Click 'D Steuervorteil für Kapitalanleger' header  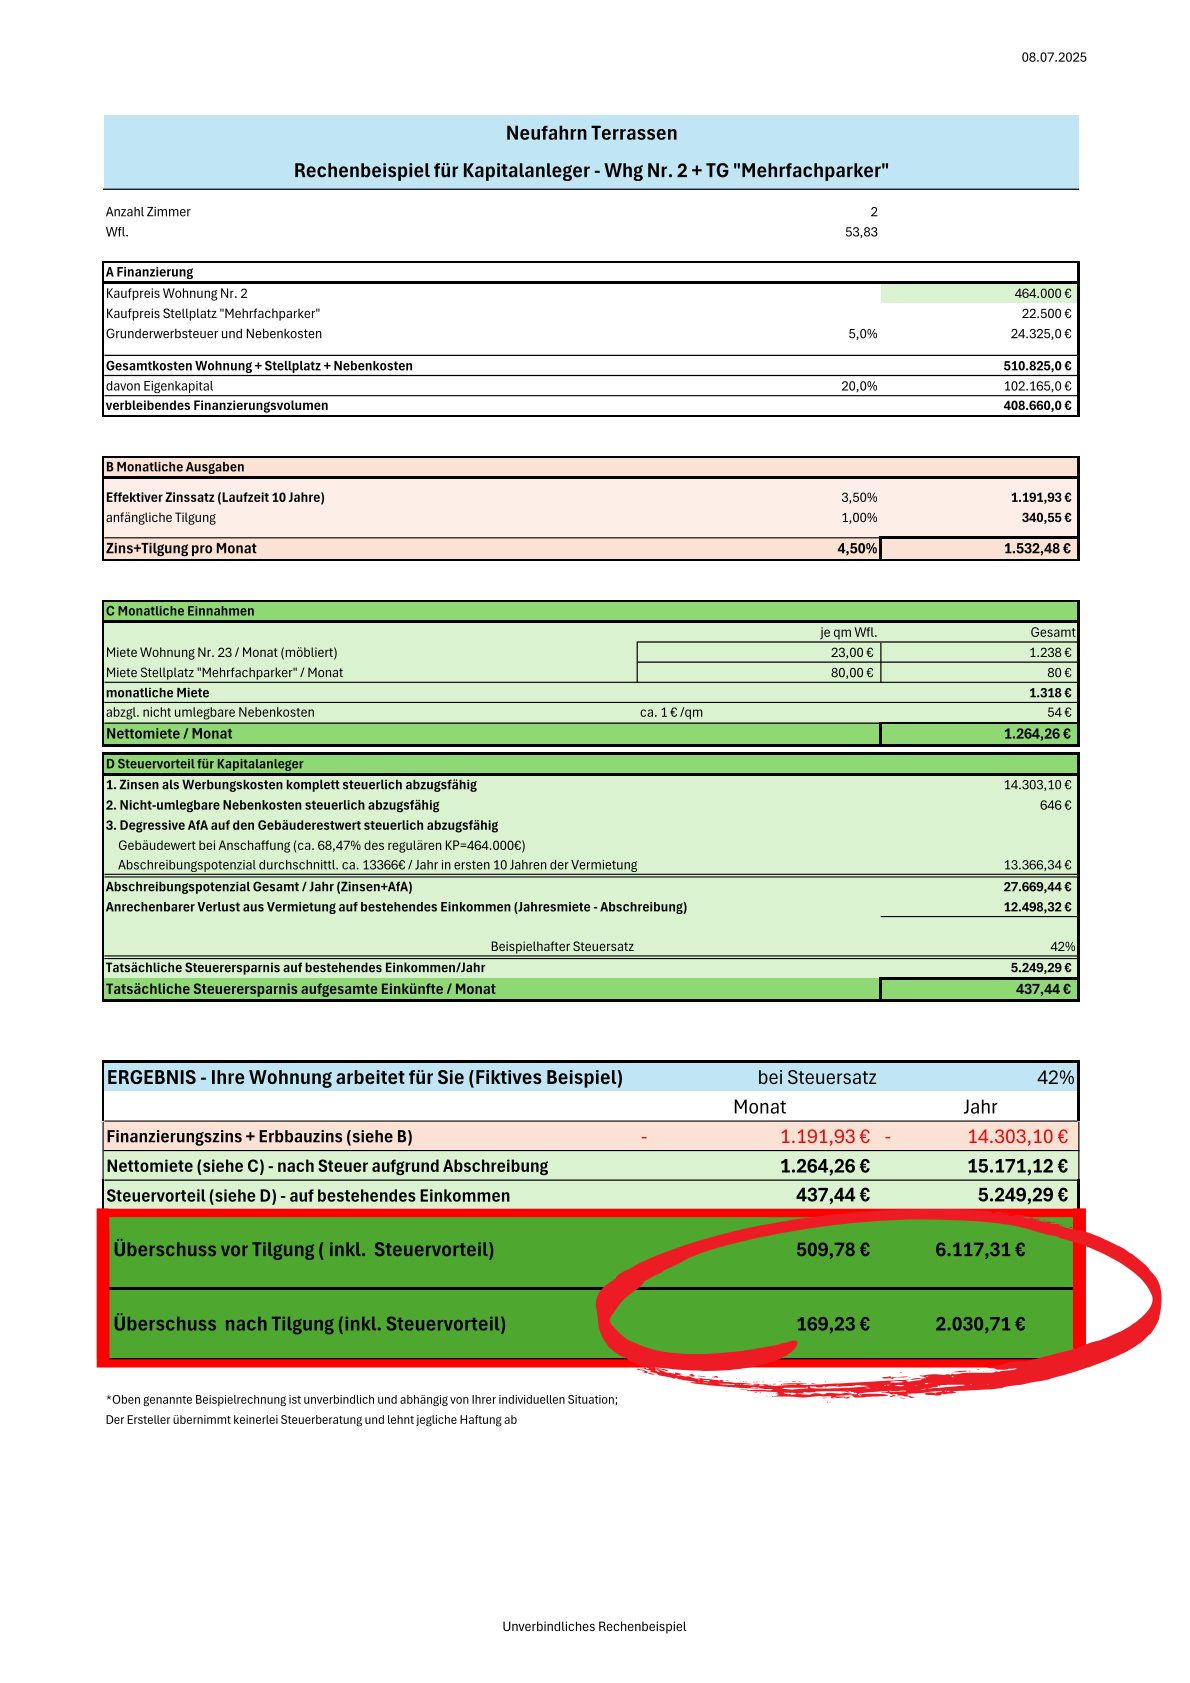(204, 764)
